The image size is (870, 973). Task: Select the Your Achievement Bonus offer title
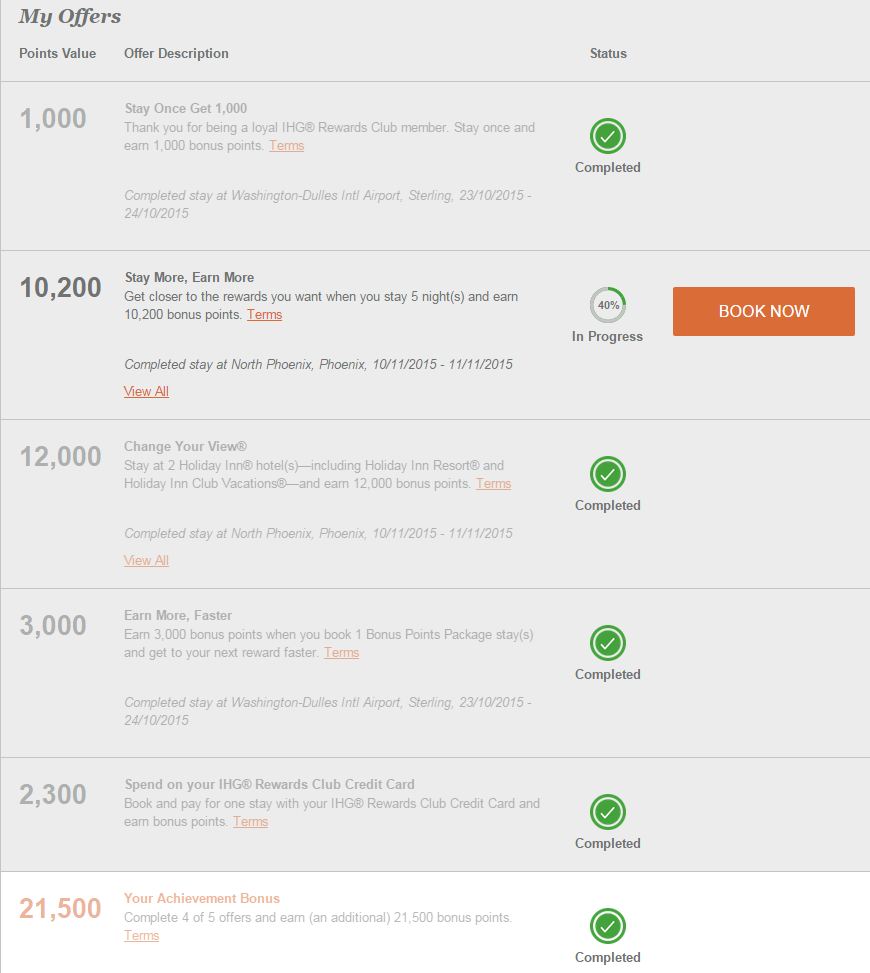click(x=202, y=898)
